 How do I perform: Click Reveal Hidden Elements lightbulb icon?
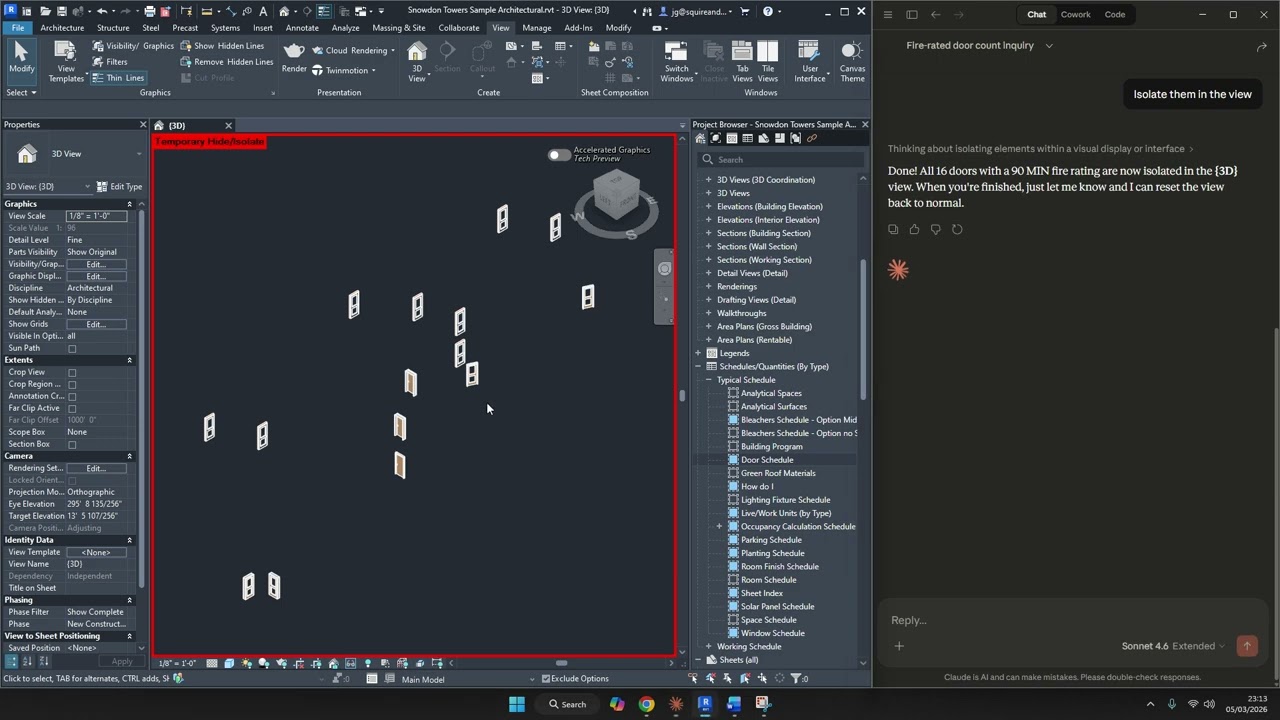pyautogui.click(x=368, y=663)
